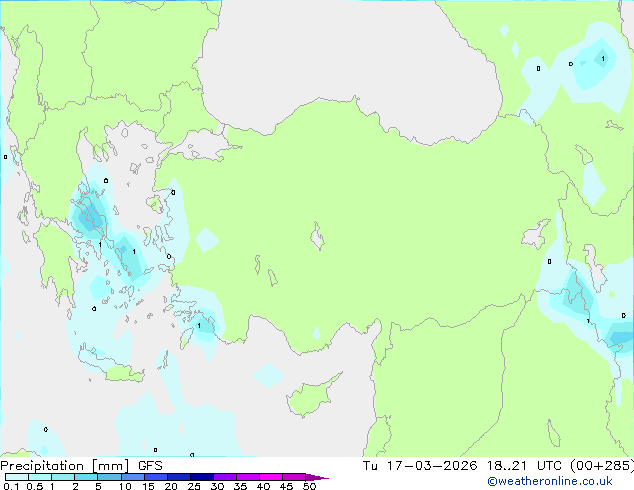Click the legend value '45'

286,486
